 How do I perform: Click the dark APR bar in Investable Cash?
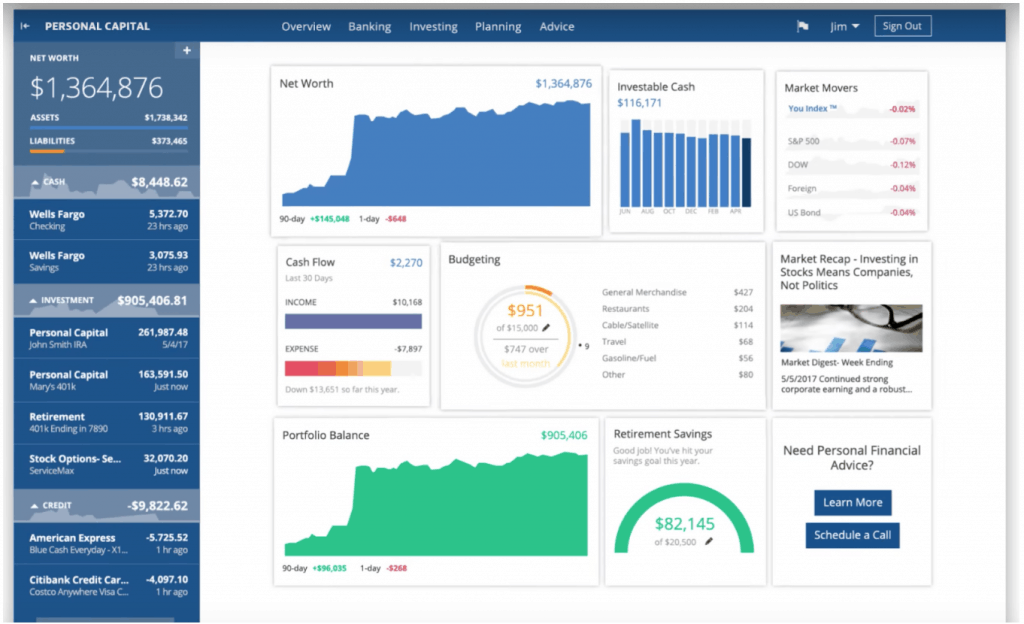point(746,172)
